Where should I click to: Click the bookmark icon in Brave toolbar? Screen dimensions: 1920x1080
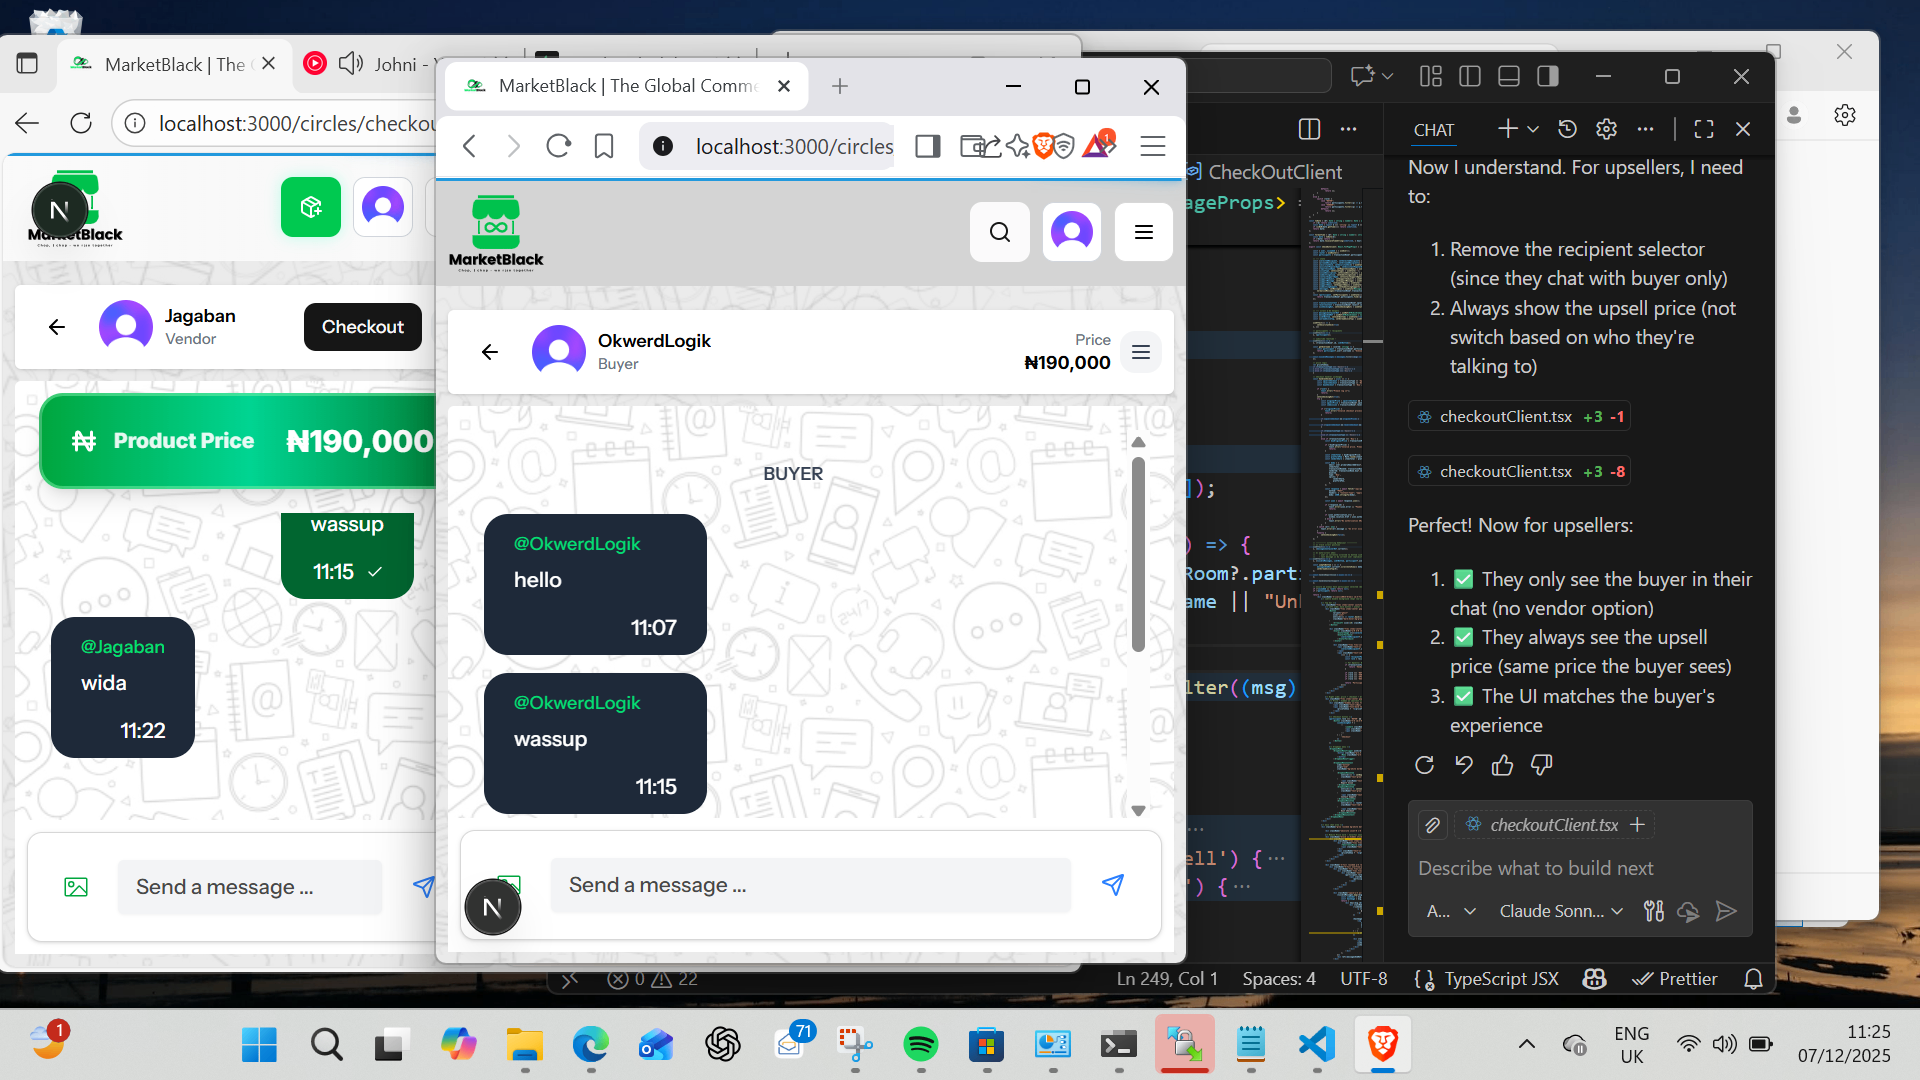pos(603,146)
